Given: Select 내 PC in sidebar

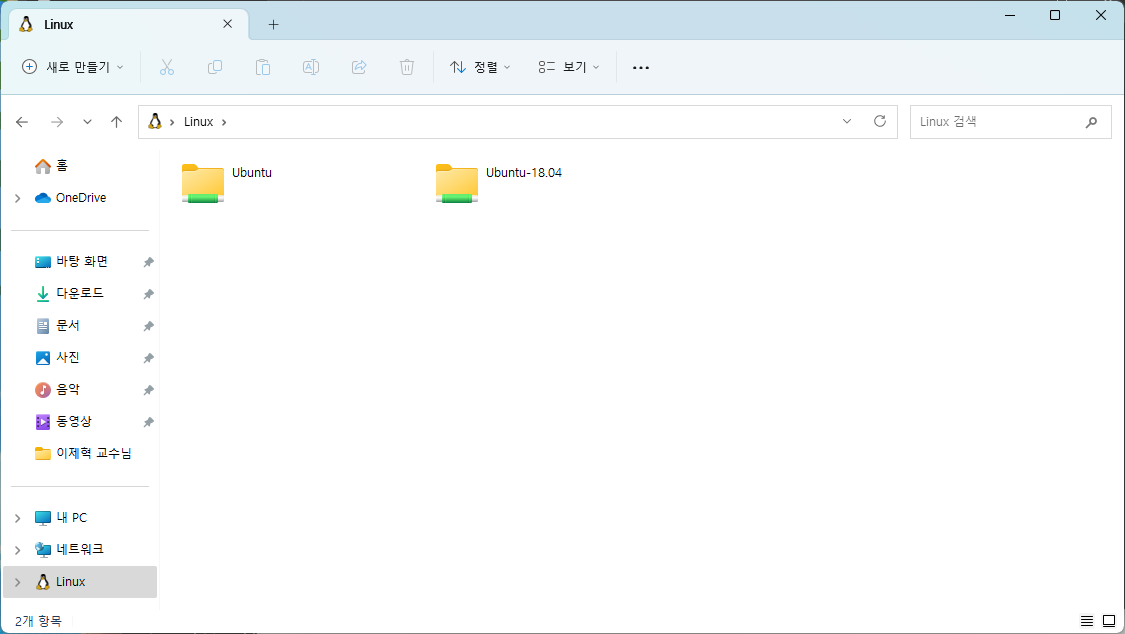Looking at the screenshot, I should [x=61, y=518].
